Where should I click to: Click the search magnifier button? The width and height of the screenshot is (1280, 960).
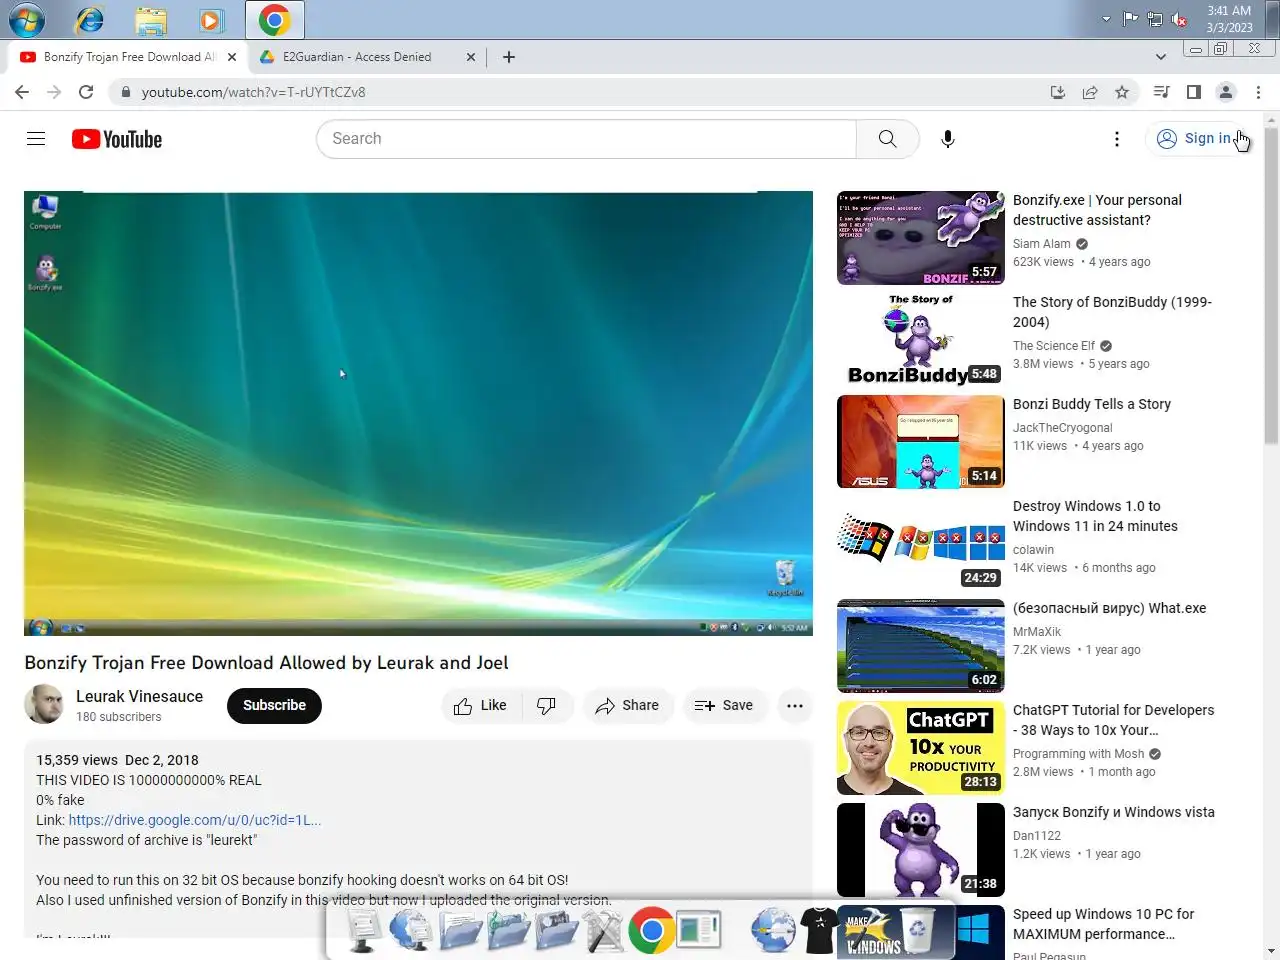pos(887,139)
